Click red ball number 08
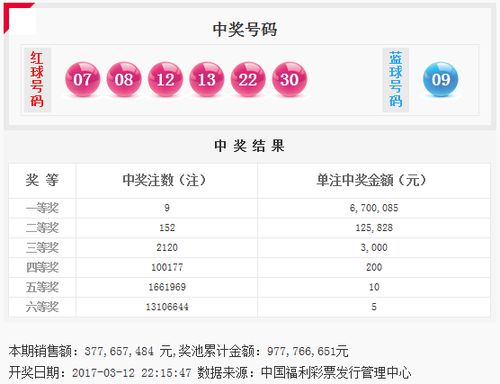Screen dimensions: 500x384 coord(124,79)
